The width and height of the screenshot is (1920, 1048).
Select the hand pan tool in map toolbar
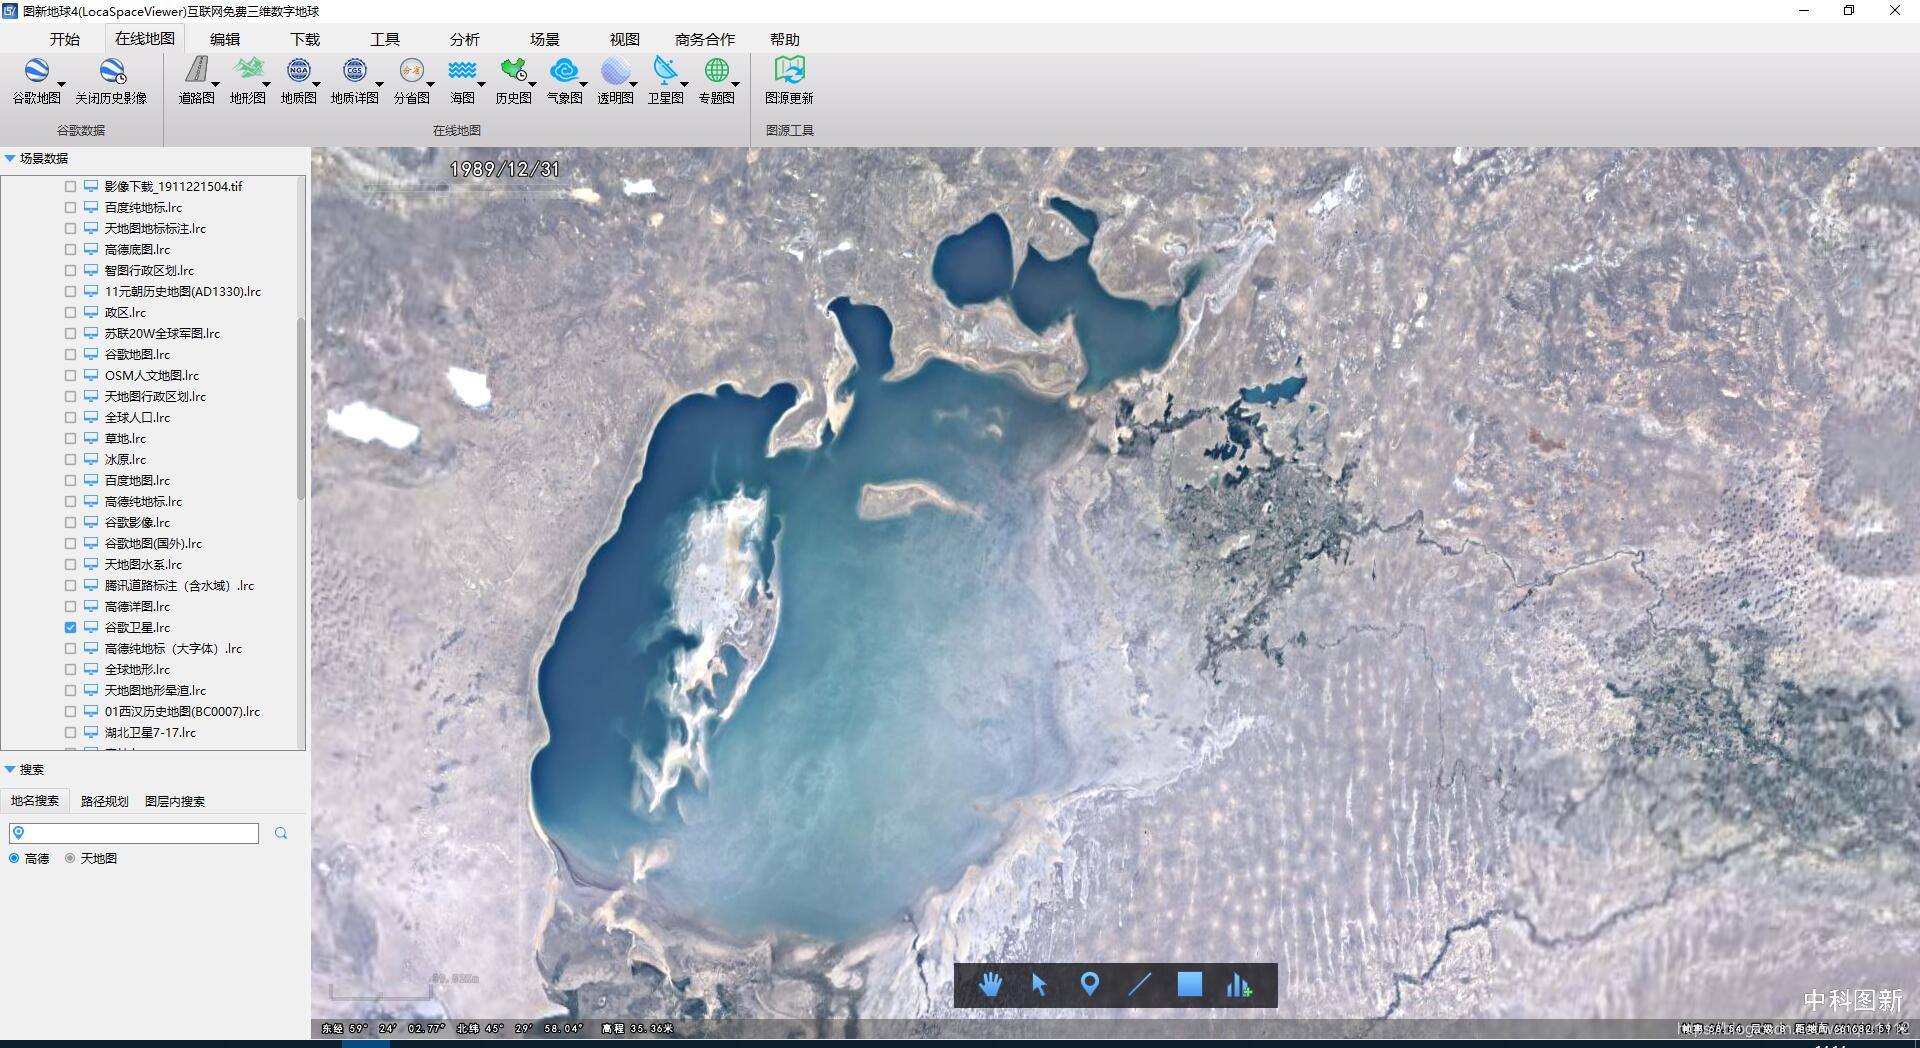(990, 985)
